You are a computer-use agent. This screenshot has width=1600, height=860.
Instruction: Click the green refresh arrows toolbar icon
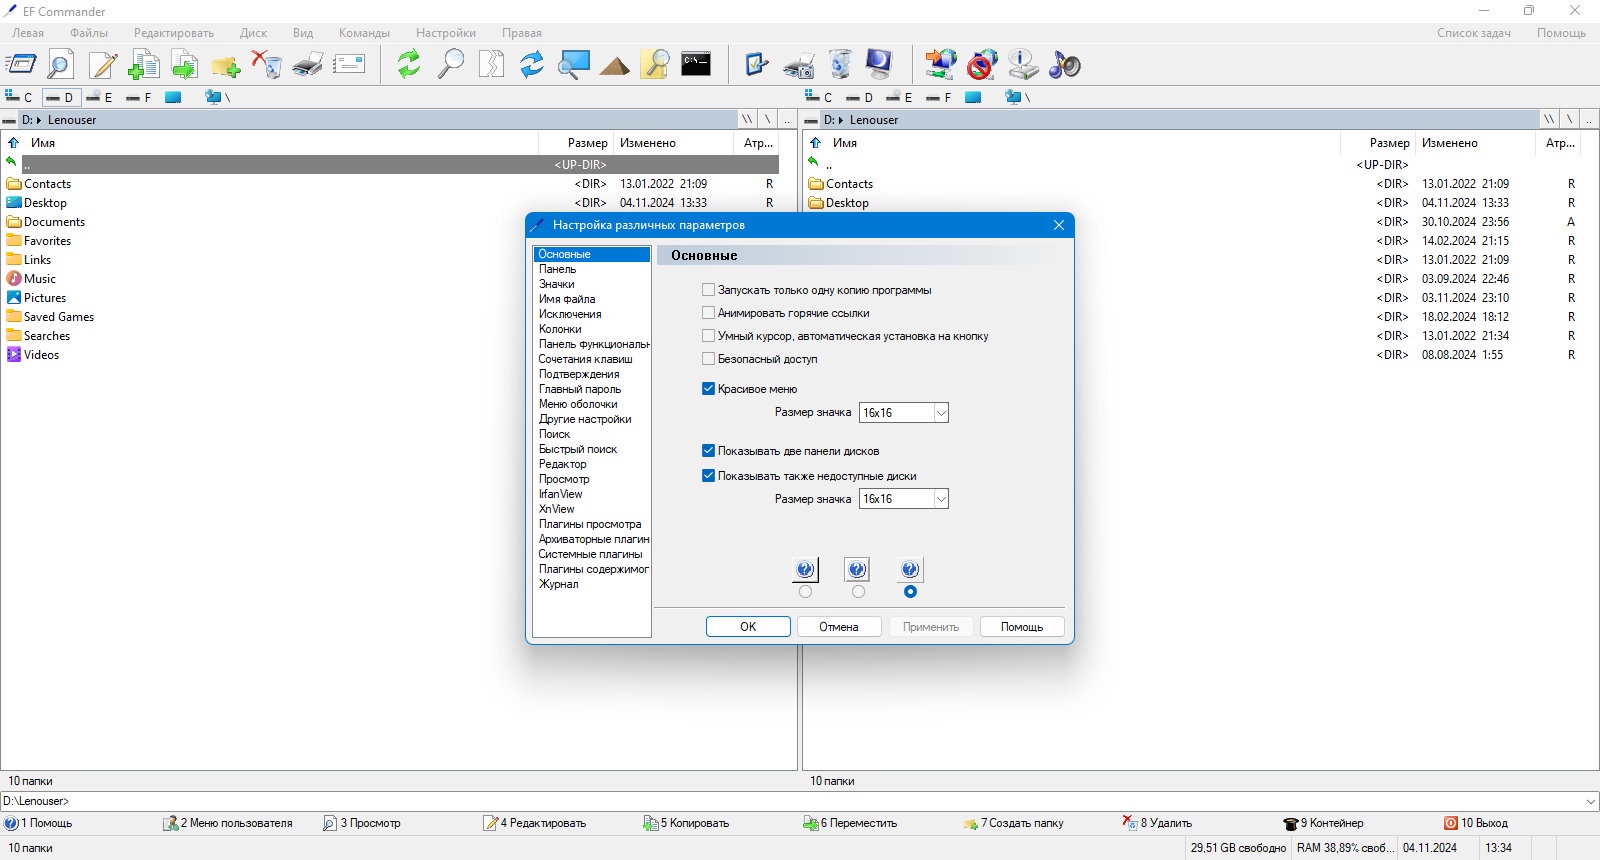point(408,65)
